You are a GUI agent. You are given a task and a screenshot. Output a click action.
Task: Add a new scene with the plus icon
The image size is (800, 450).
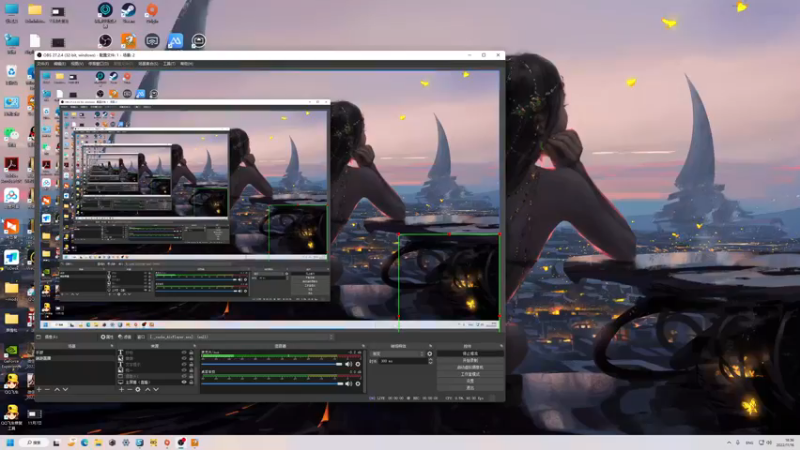point(39,389)
